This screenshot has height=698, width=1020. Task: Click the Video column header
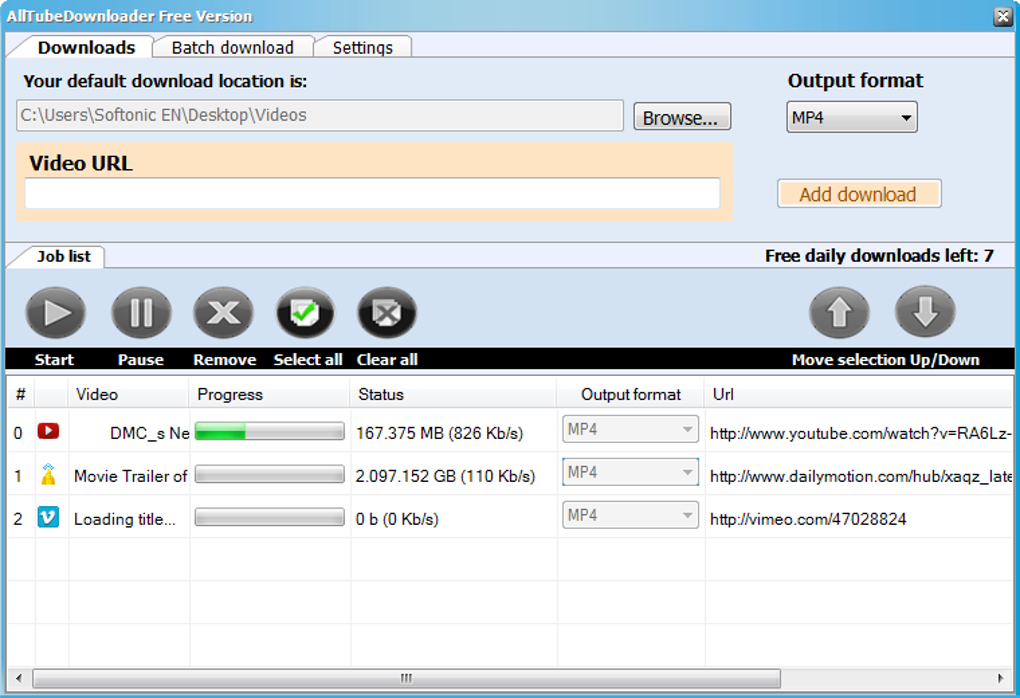coord(128,394)
